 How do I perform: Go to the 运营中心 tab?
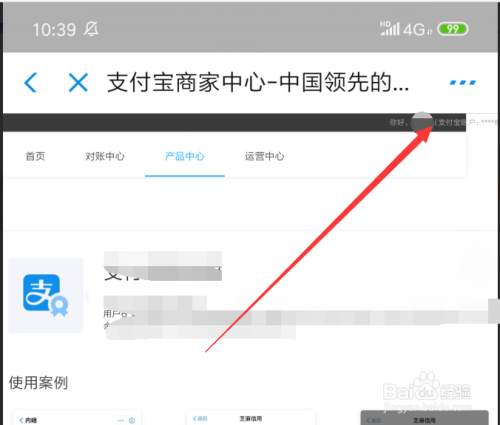(x=264, y=156)
